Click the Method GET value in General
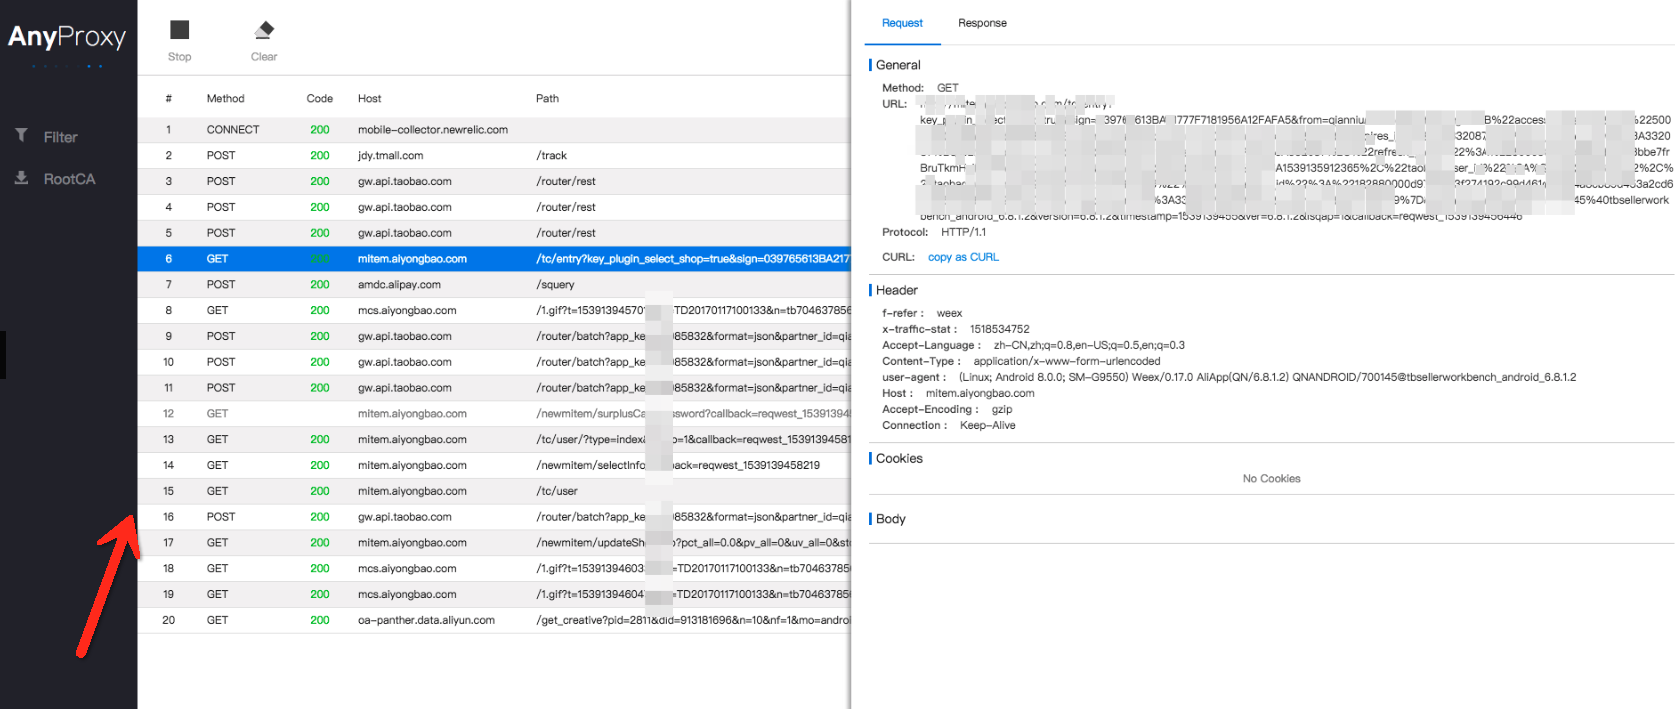 pyautogui.click(x=947, y=88)
